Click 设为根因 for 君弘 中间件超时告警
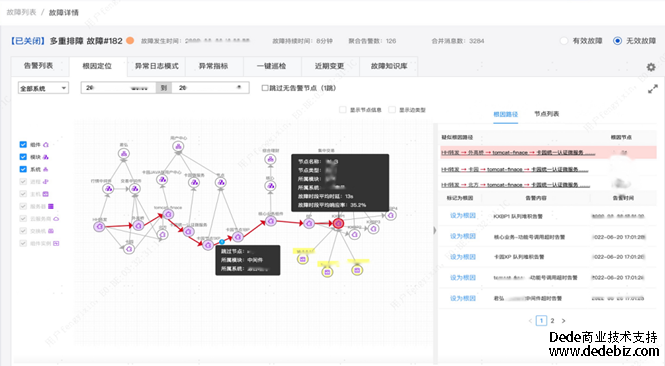This screenshot has height=366, width=665. 463,298
